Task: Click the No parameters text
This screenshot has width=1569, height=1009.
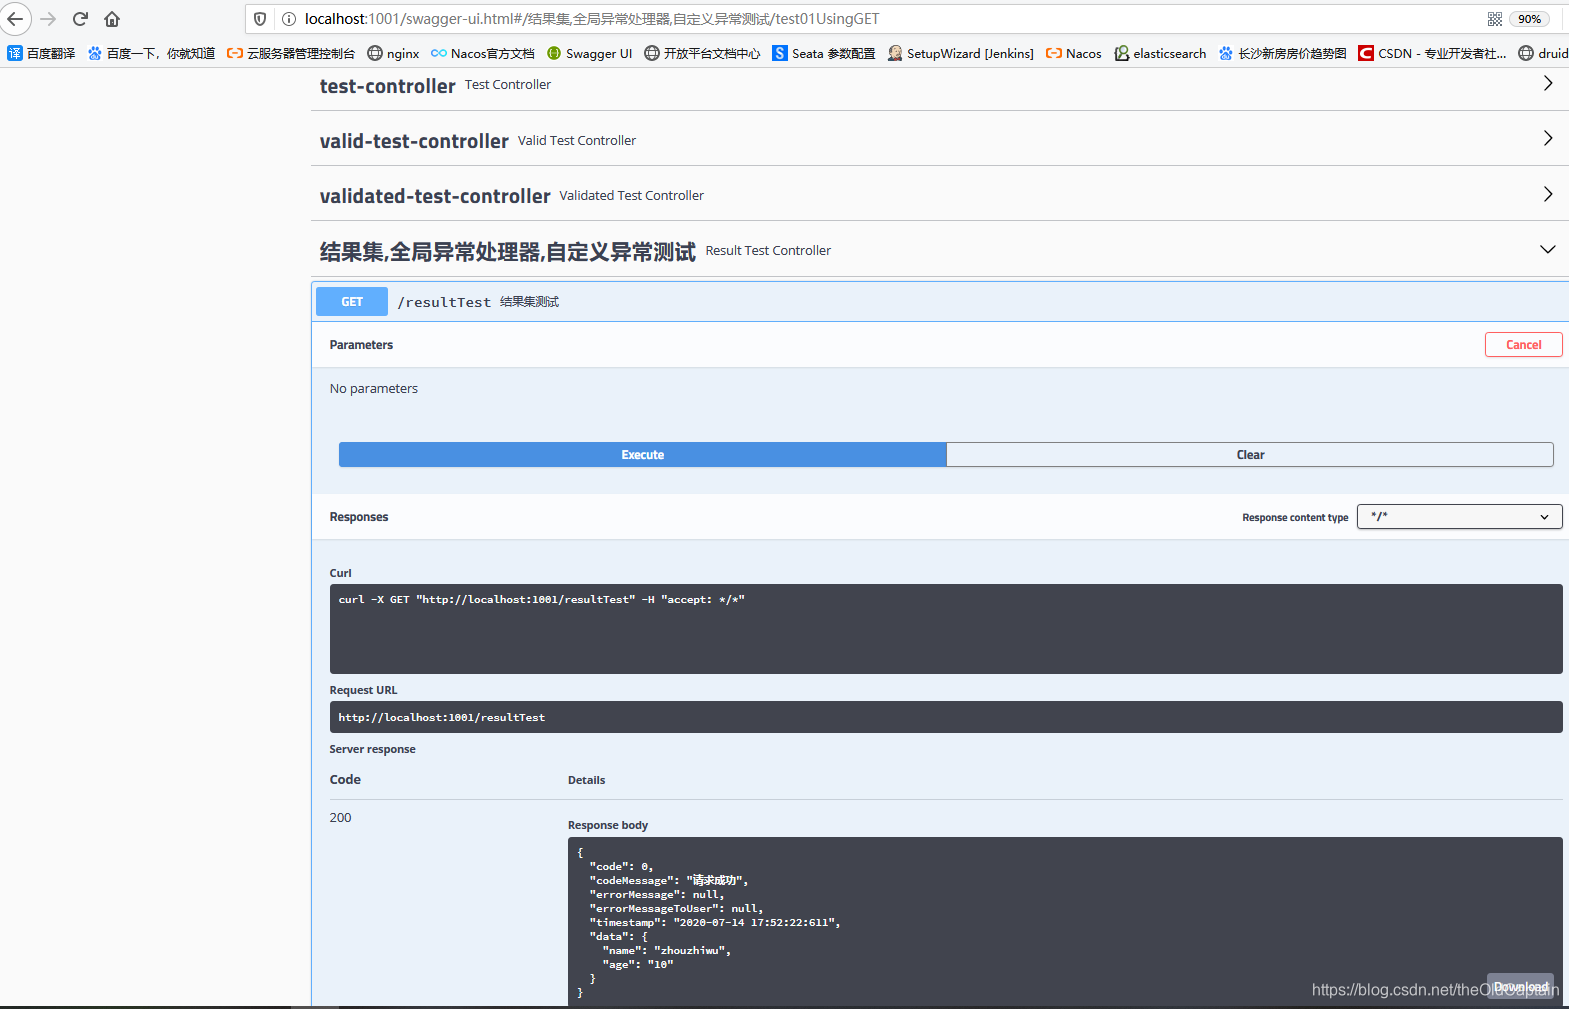Action: 374,389
